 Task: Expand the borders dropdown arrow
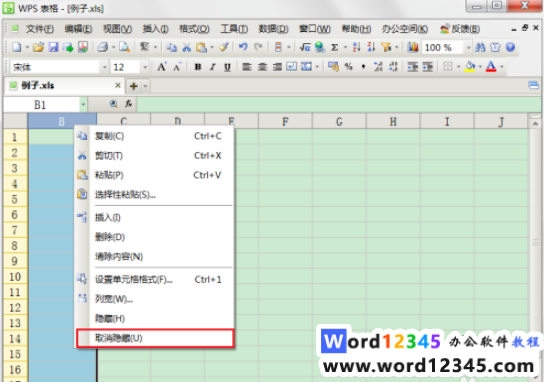458,67
